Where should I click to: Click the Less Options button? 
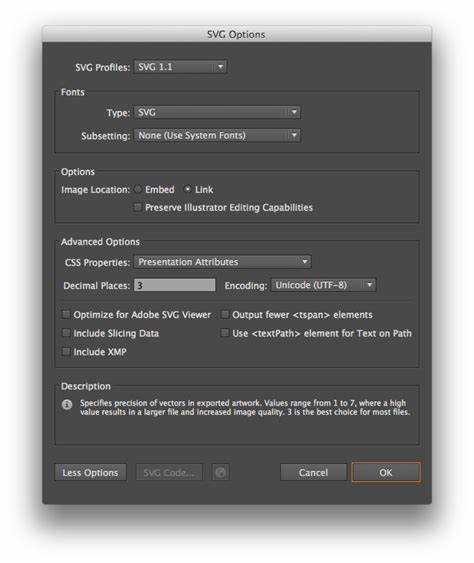(90, 473)
